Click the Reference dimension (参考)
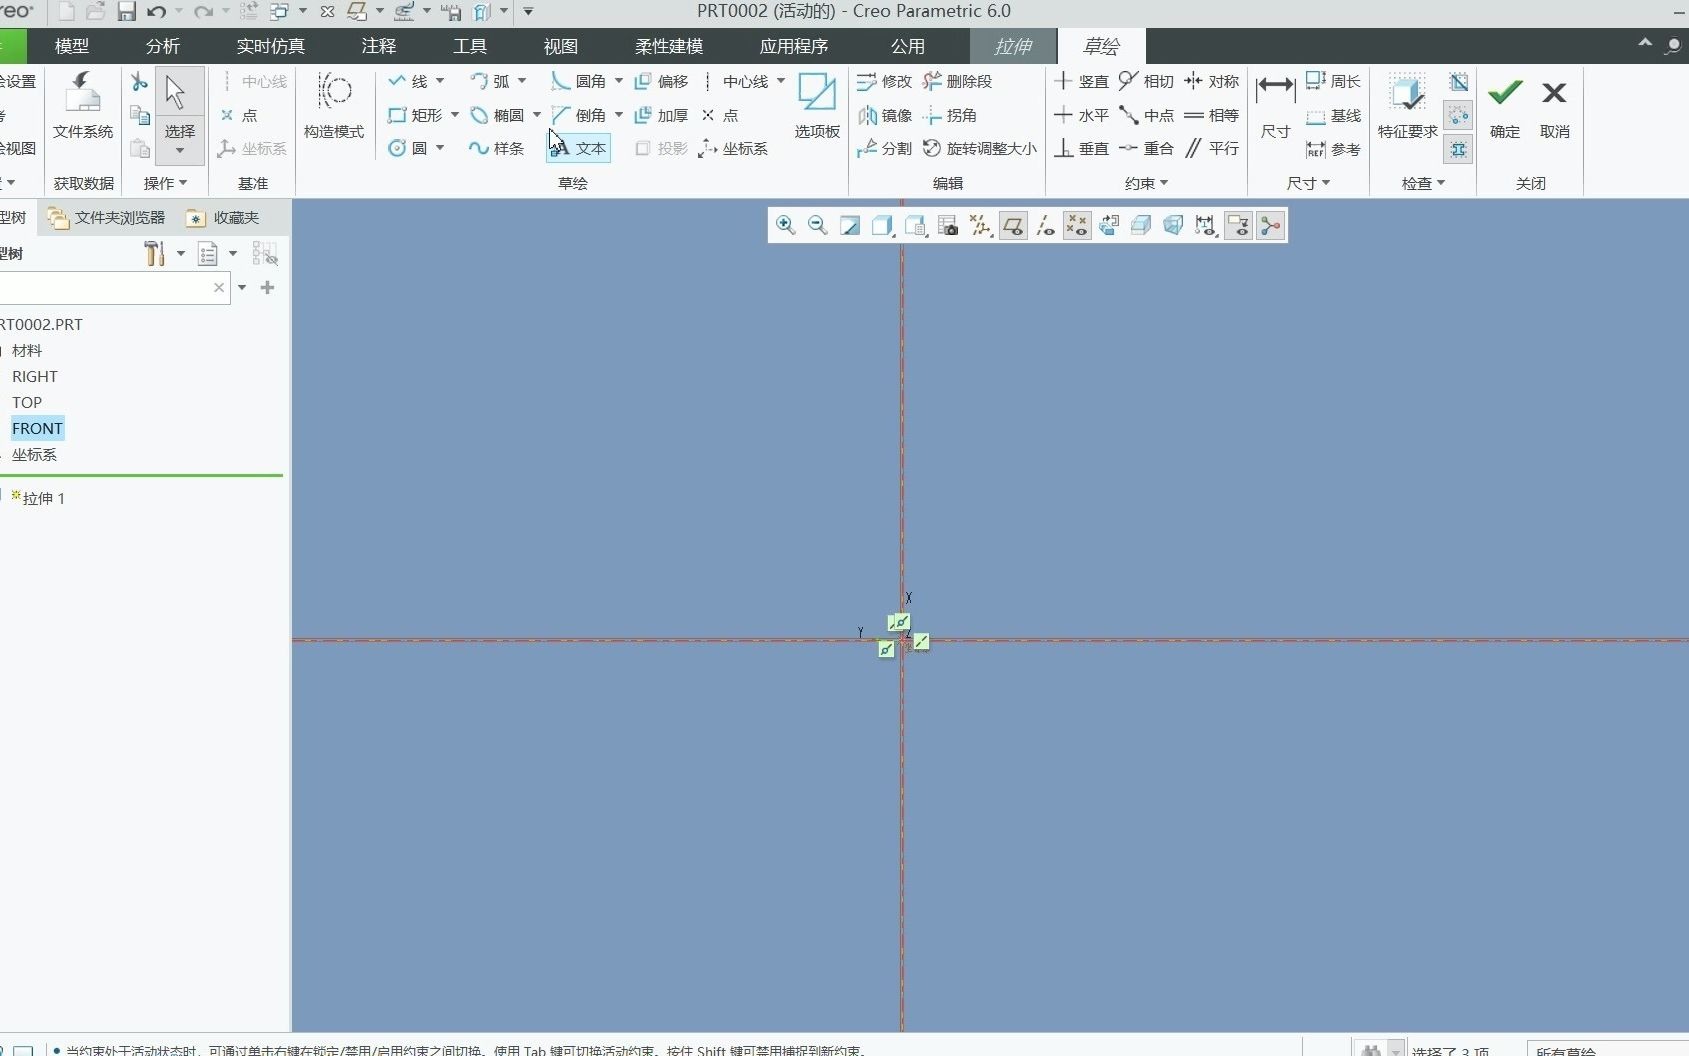The width and height of the screenshot is (1689, 1056). pyautogui.click(x=1333, y=149)
